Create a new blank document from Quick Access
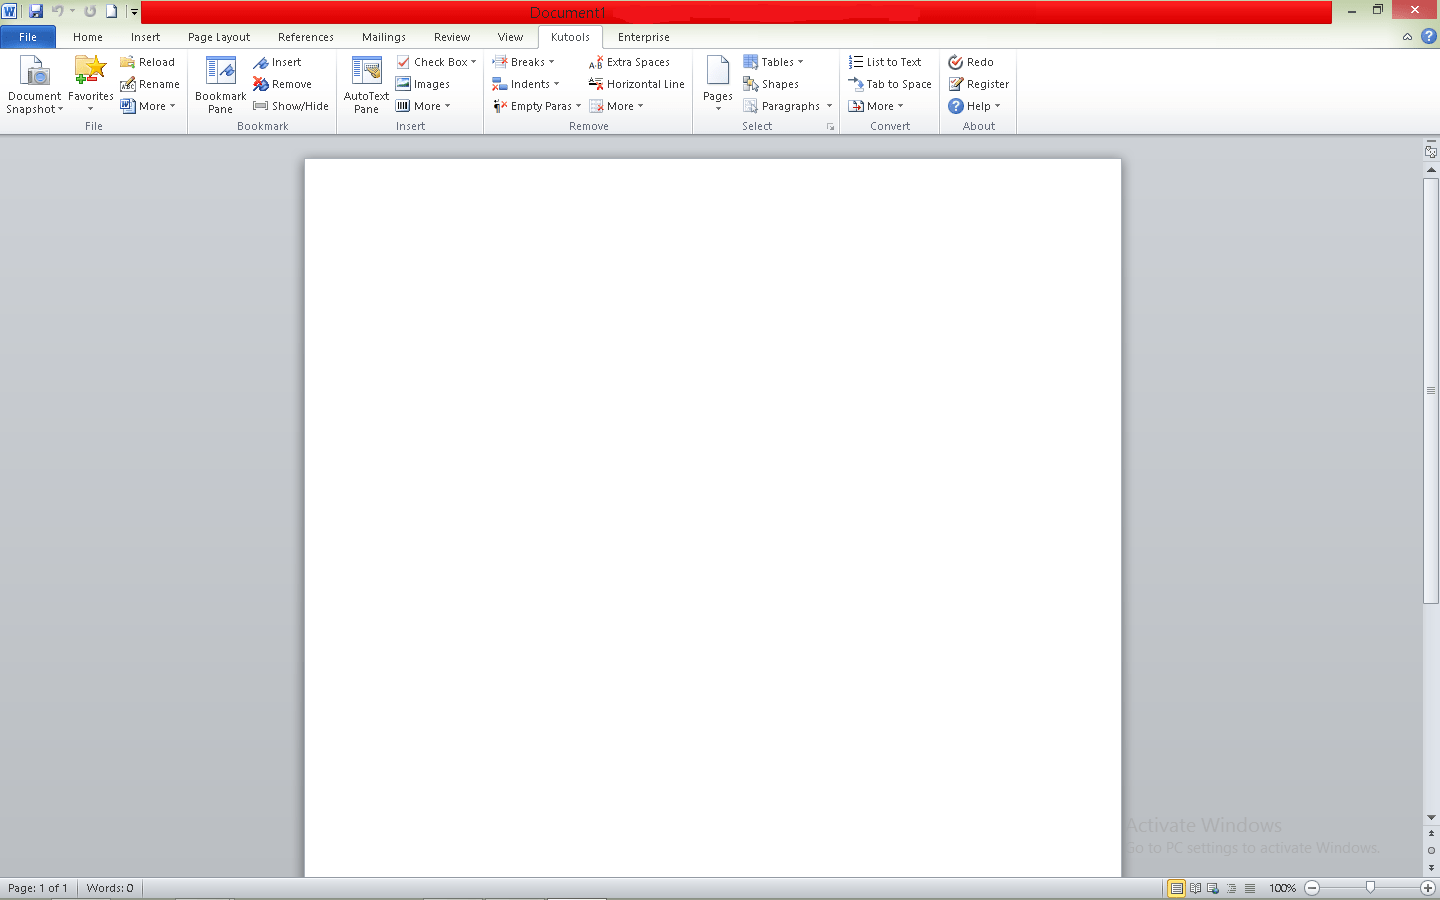Image resolution: width=1440 pixels, height=900 pixels. coord(112,11)
